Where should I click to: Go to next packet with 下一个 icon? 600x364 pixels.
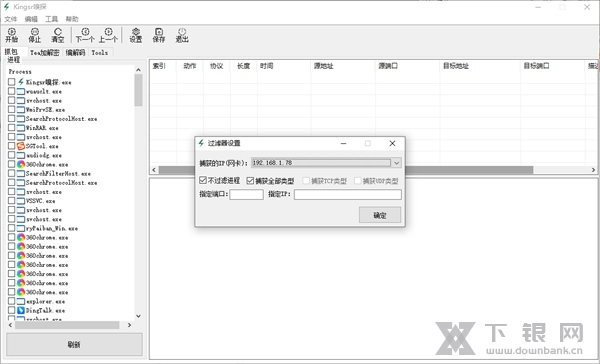pos(85,35)
